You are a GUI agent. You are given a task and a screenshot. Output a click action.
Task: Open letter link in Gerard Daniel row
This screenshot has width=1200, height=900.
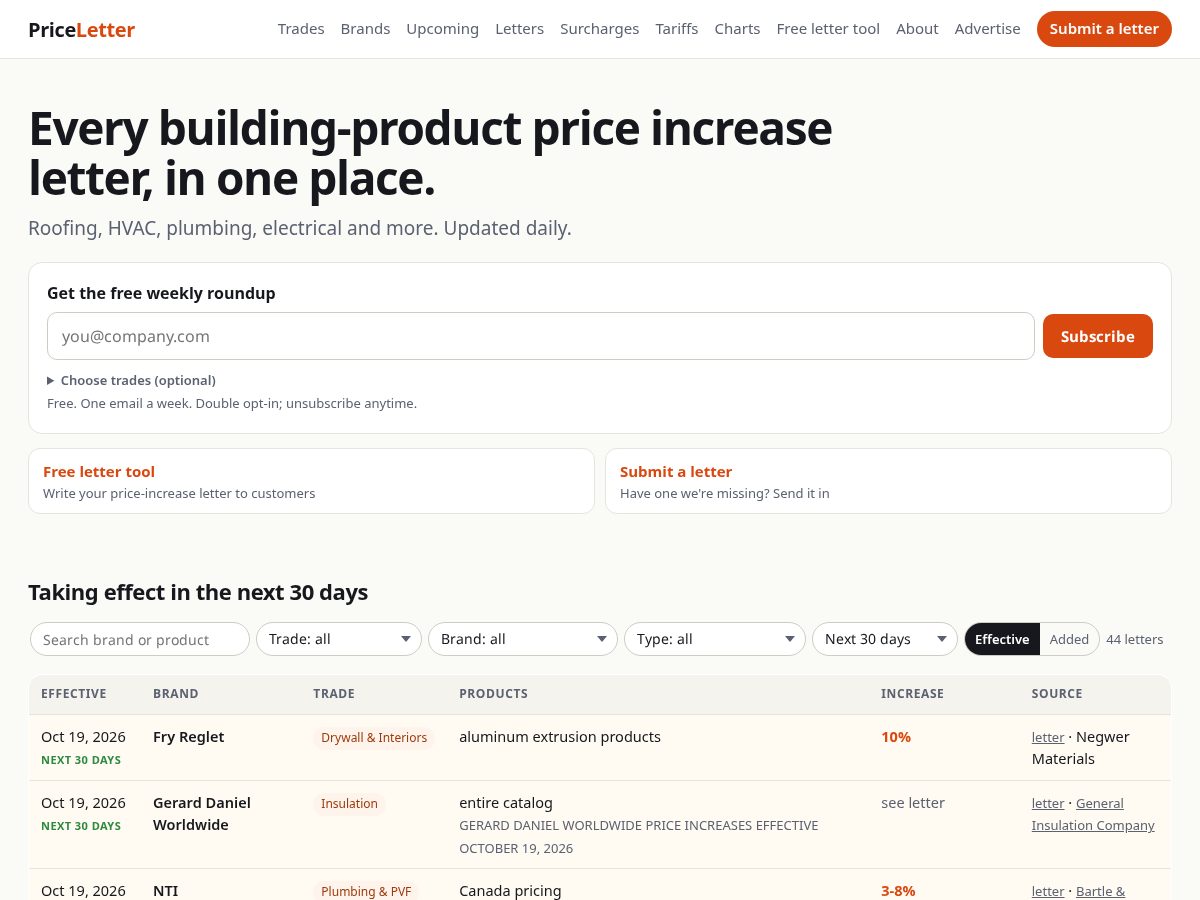tap(1048, 804)
